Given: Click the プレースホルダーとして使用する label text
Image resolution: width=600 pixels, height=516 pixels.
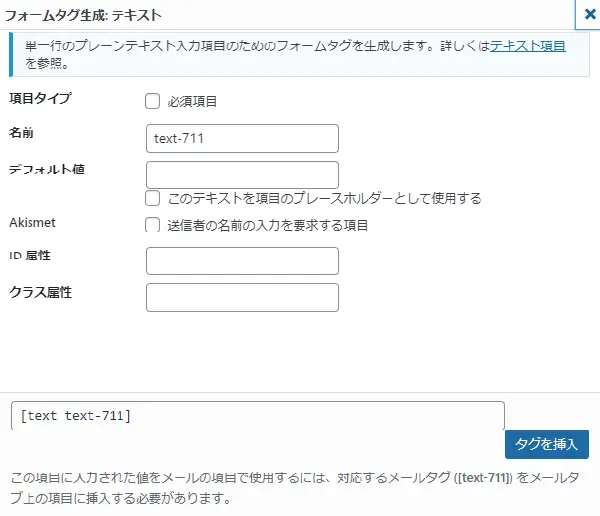Looking at the screenshot, I should (324, 198).
